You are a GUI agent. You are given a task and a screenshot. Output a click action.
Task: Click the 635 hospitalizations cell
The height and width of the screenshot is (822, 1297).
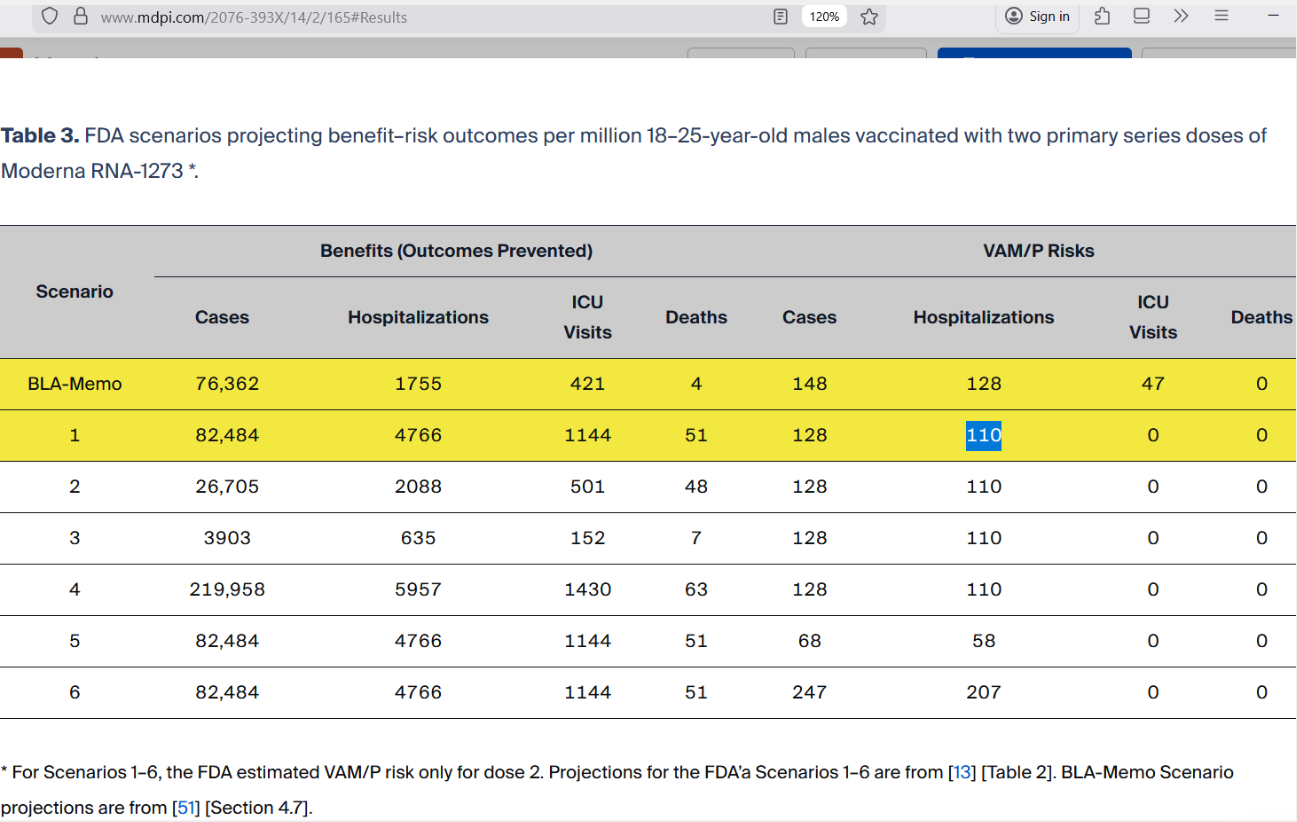click(418, 538)
